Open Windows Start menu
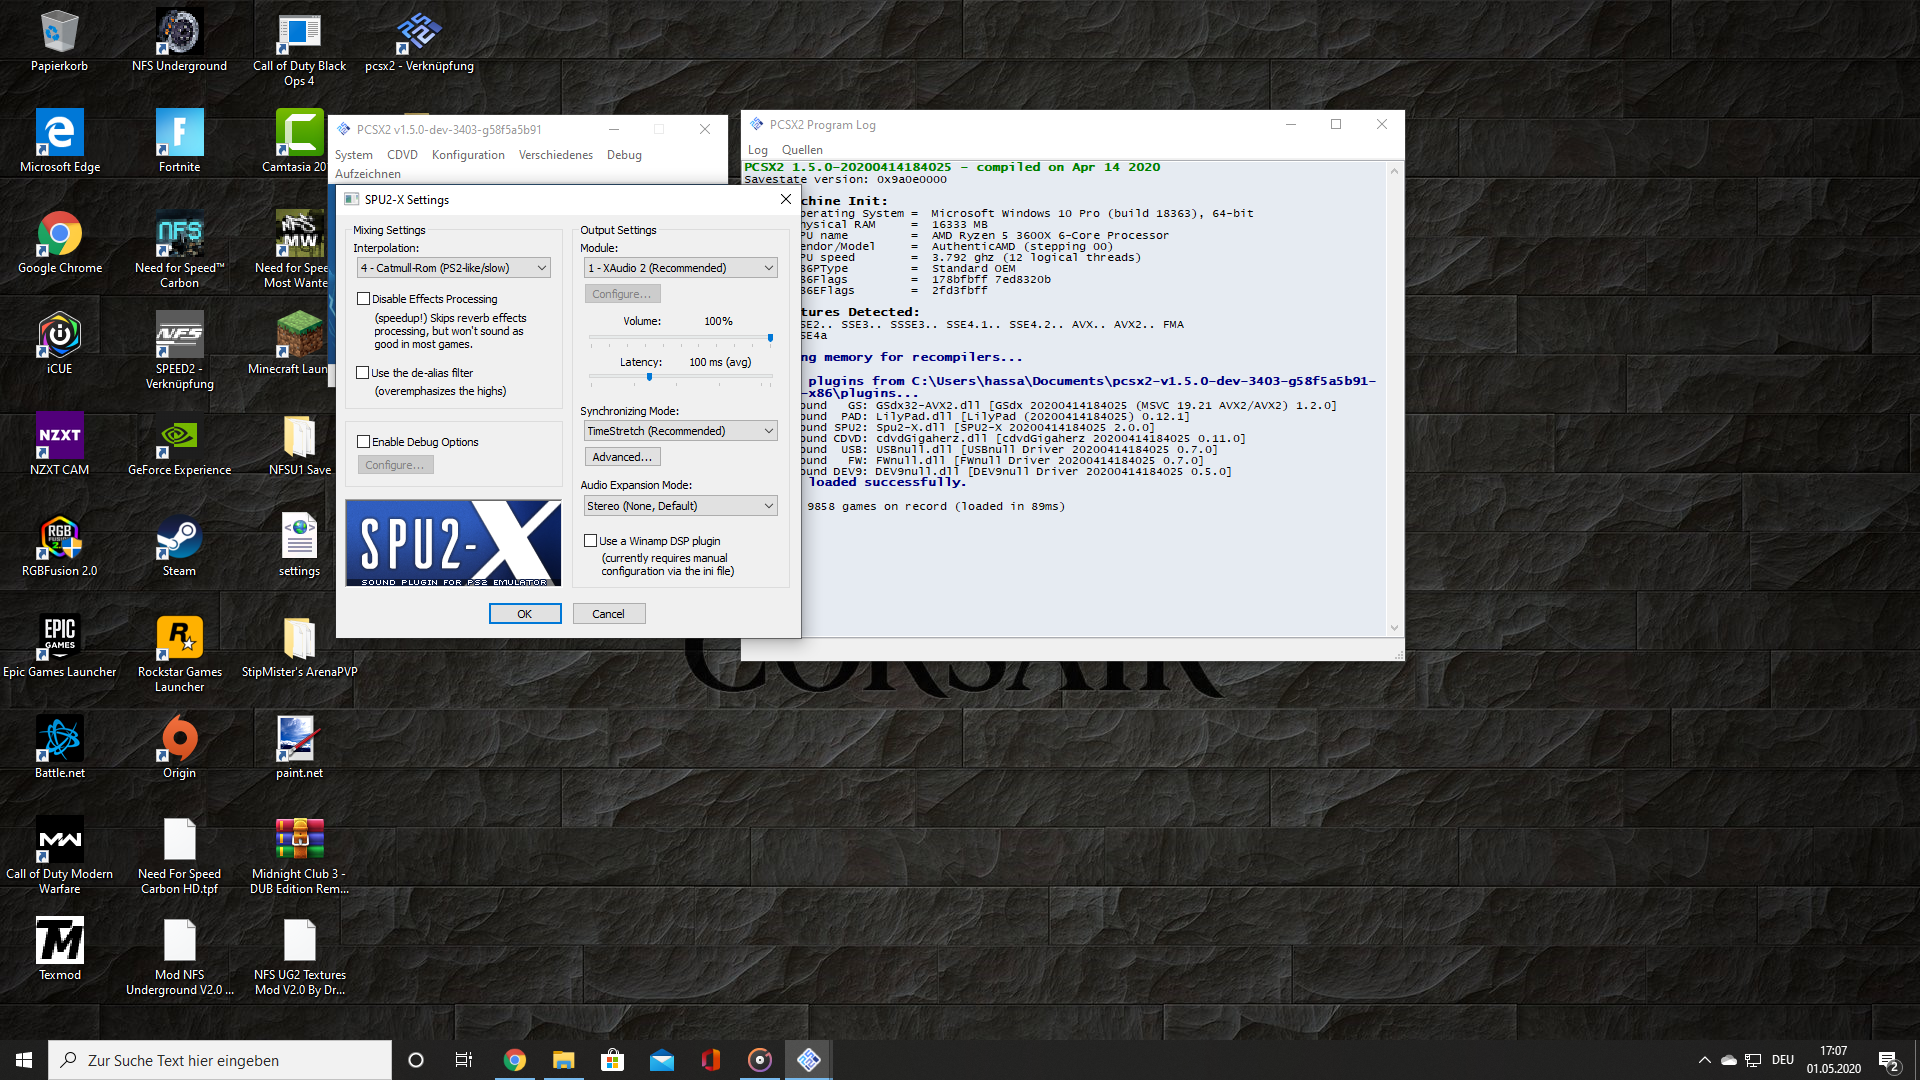Screen dimensions: 1920x1080 (24, 1060)
